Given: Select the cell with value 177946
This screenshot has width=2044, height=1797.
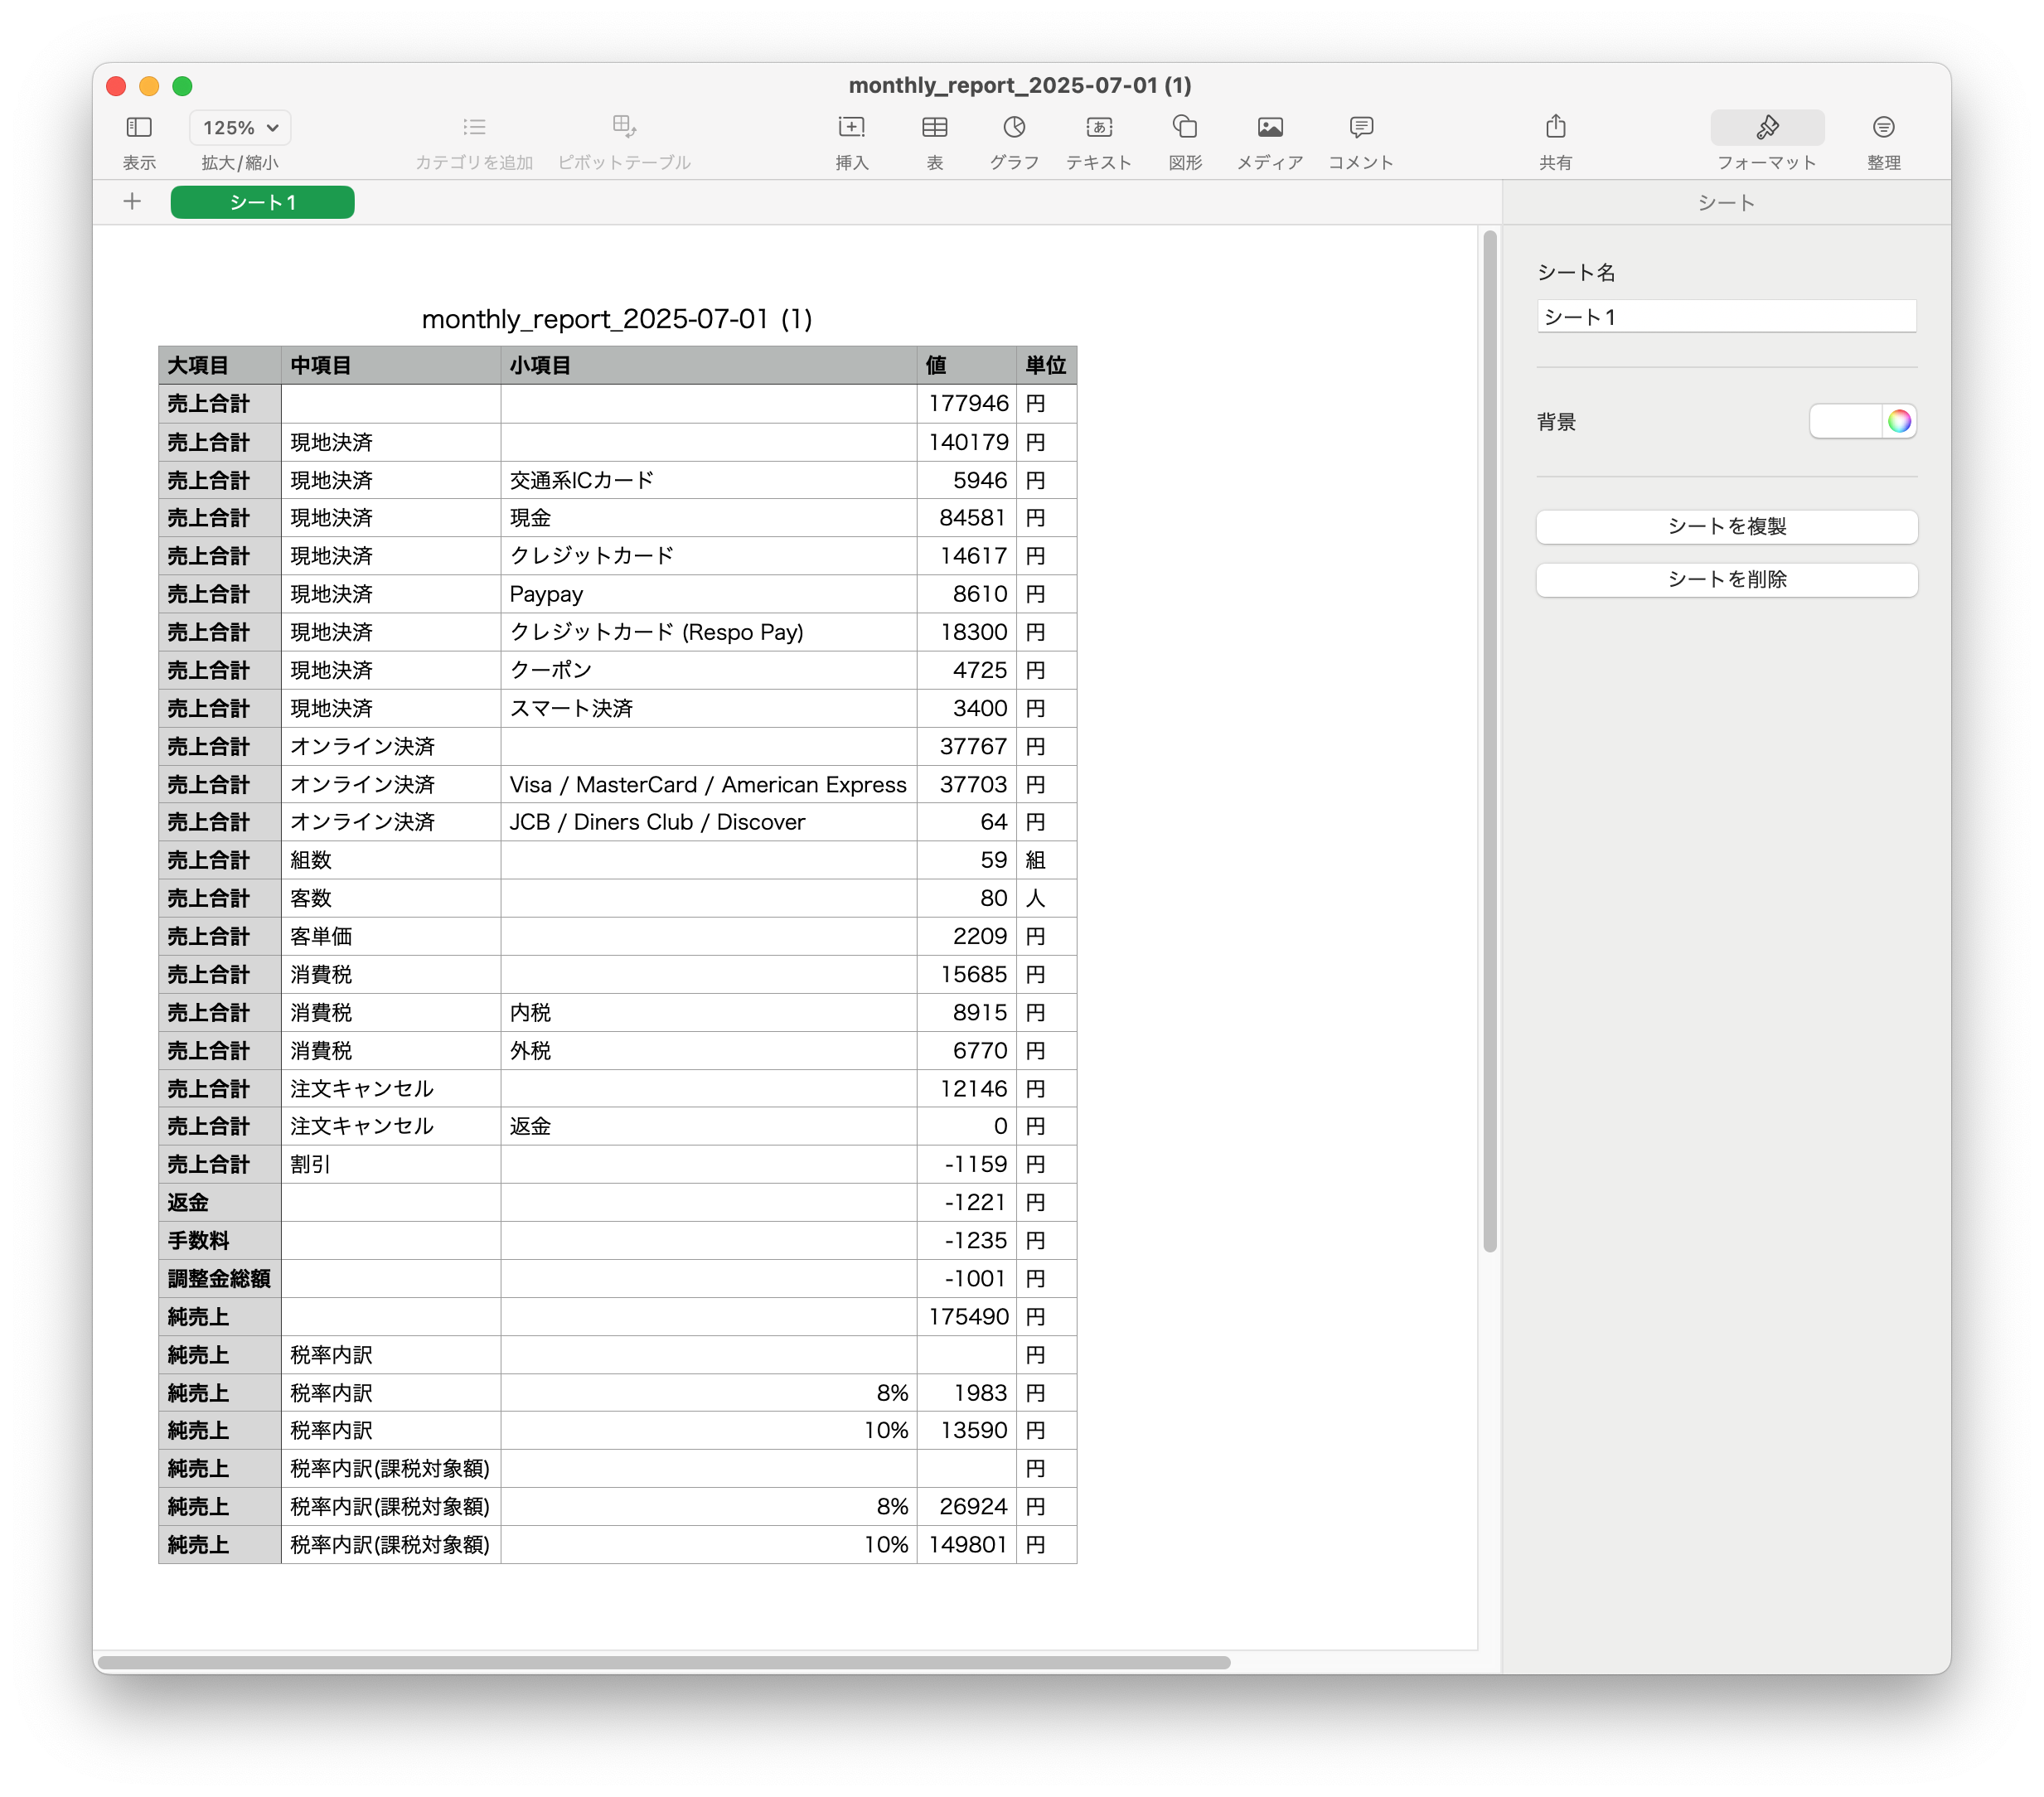Looking at the screenshot, I should (967, 403).
